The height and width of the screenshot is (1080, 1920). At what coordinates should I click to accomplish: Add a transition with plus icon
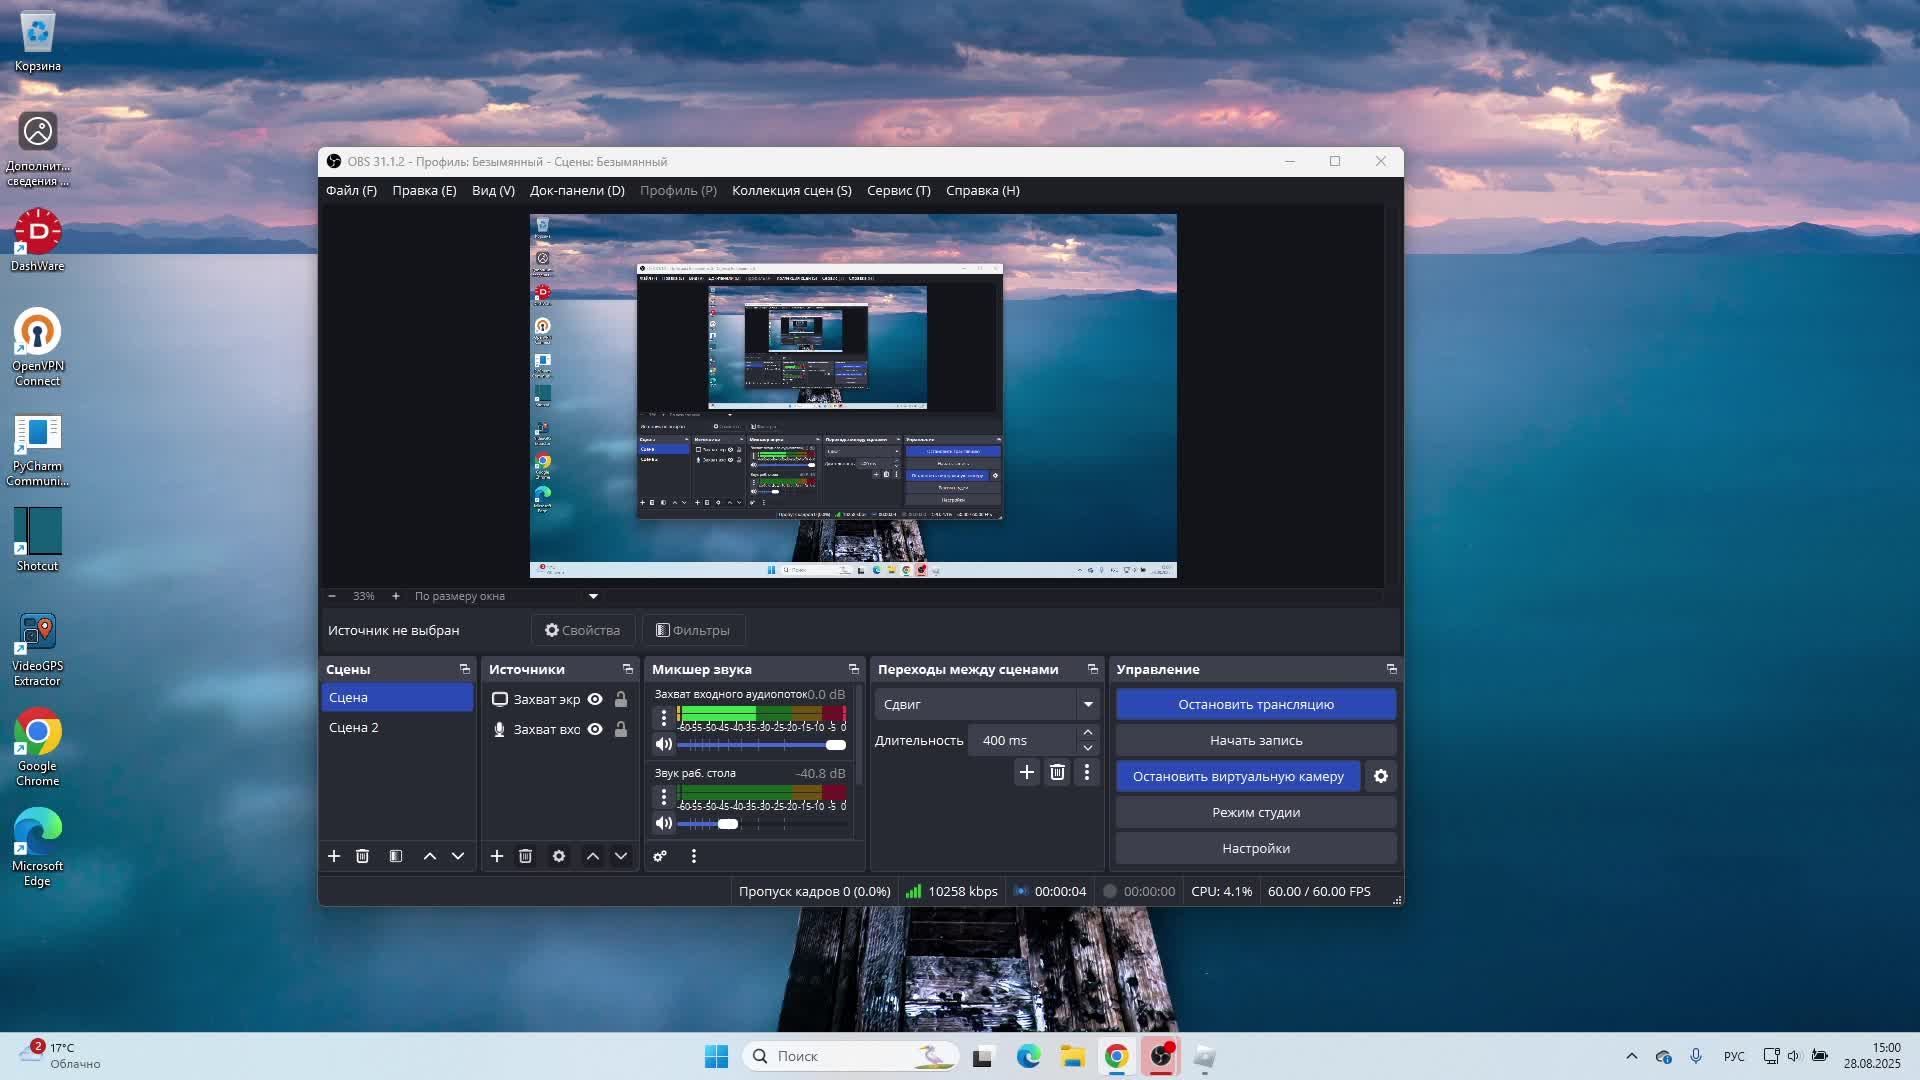click(1026, 772)
